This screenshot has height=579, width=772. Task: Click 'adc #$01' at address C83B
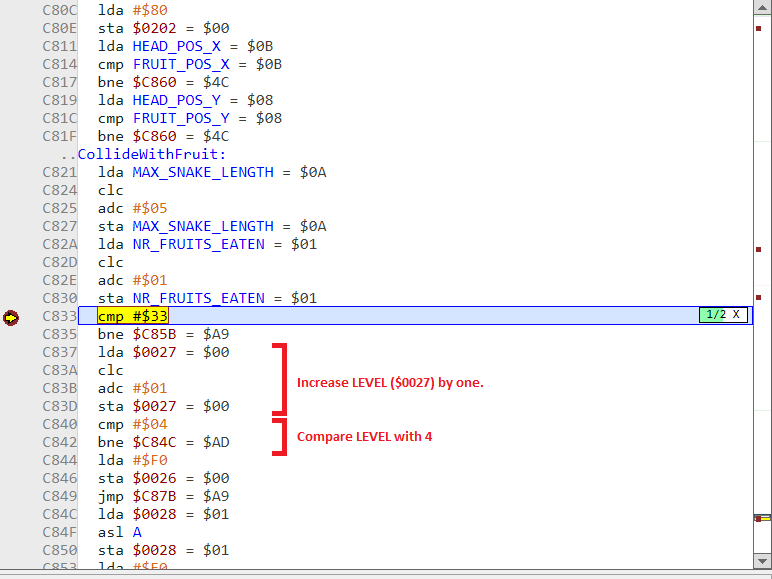point(132,388)
